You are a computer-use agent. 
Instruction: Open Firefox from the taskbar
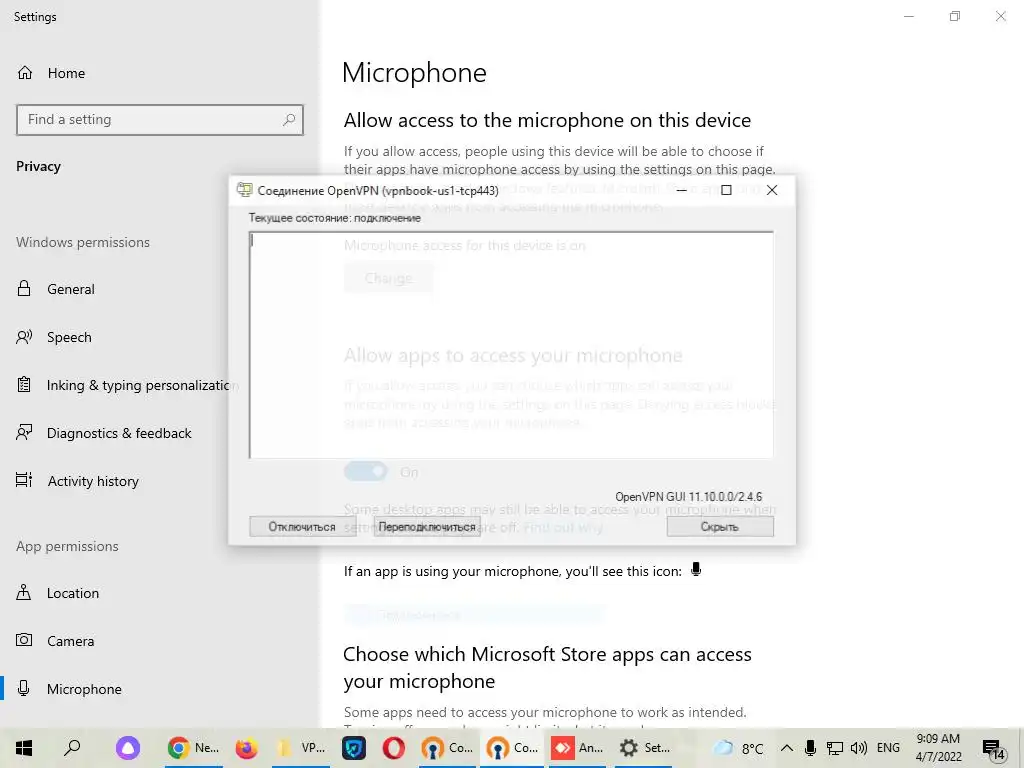(x=246, y=748)
